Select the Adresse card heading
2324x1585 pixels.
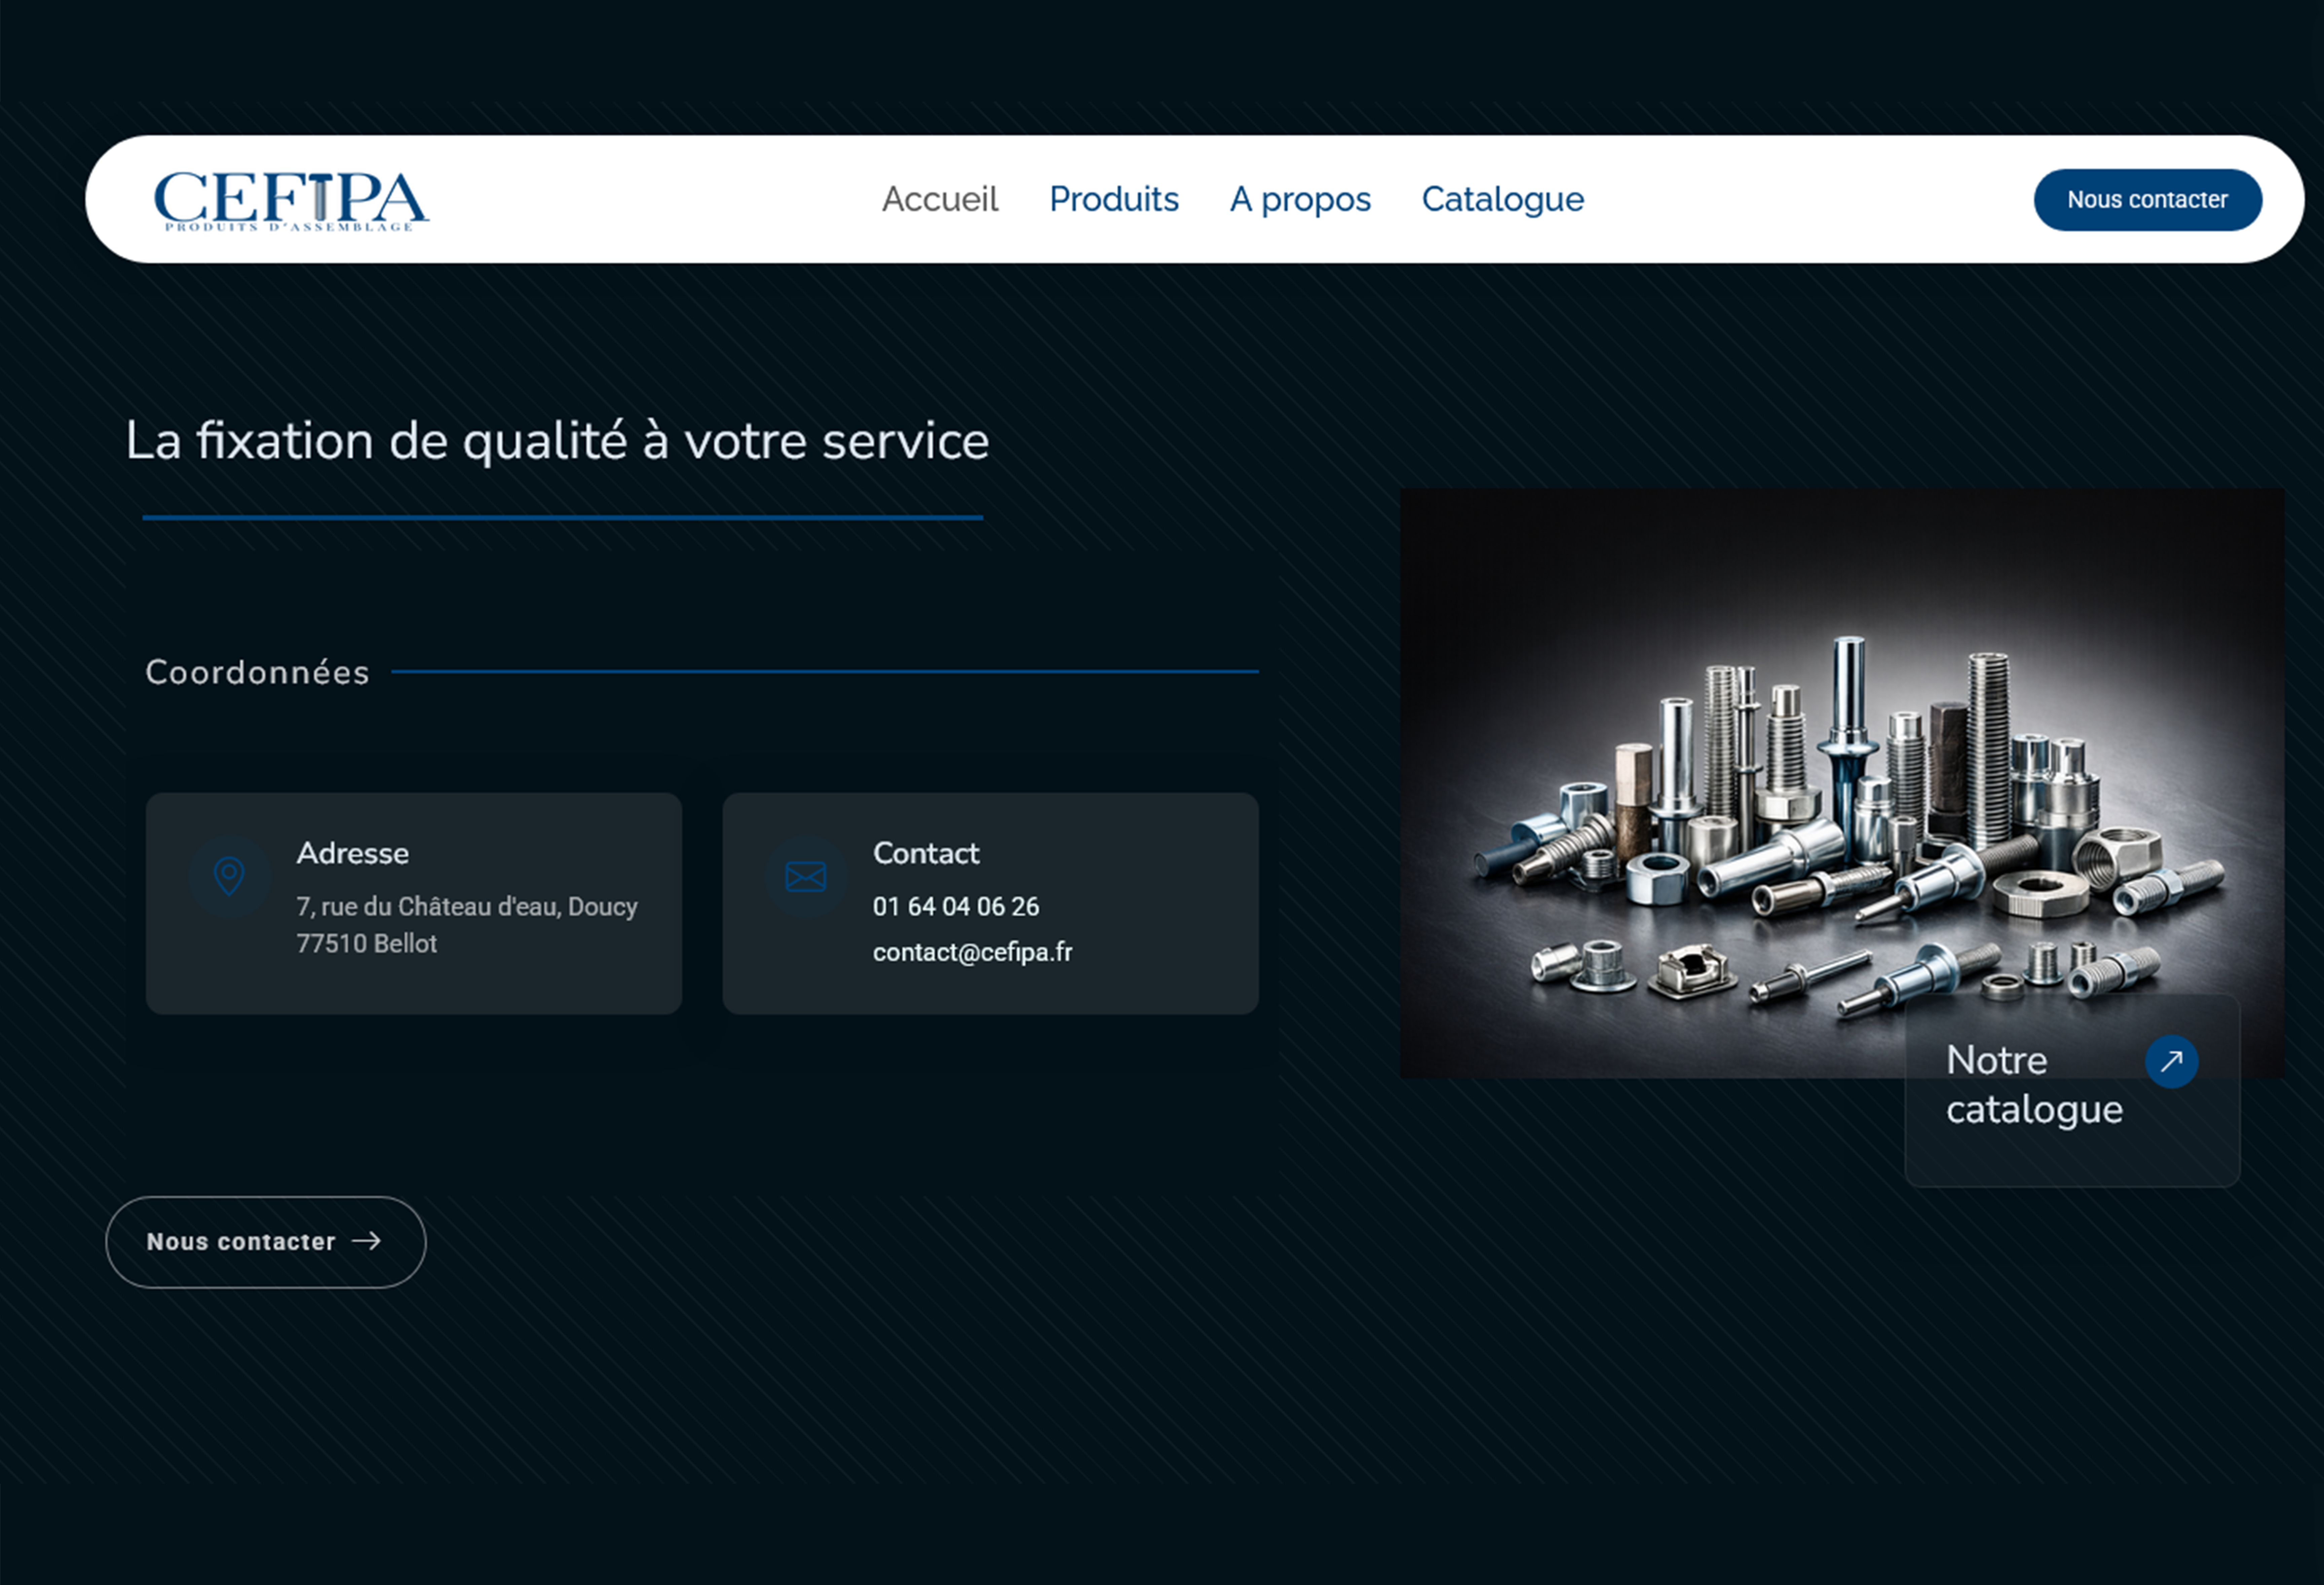point(352,853)
